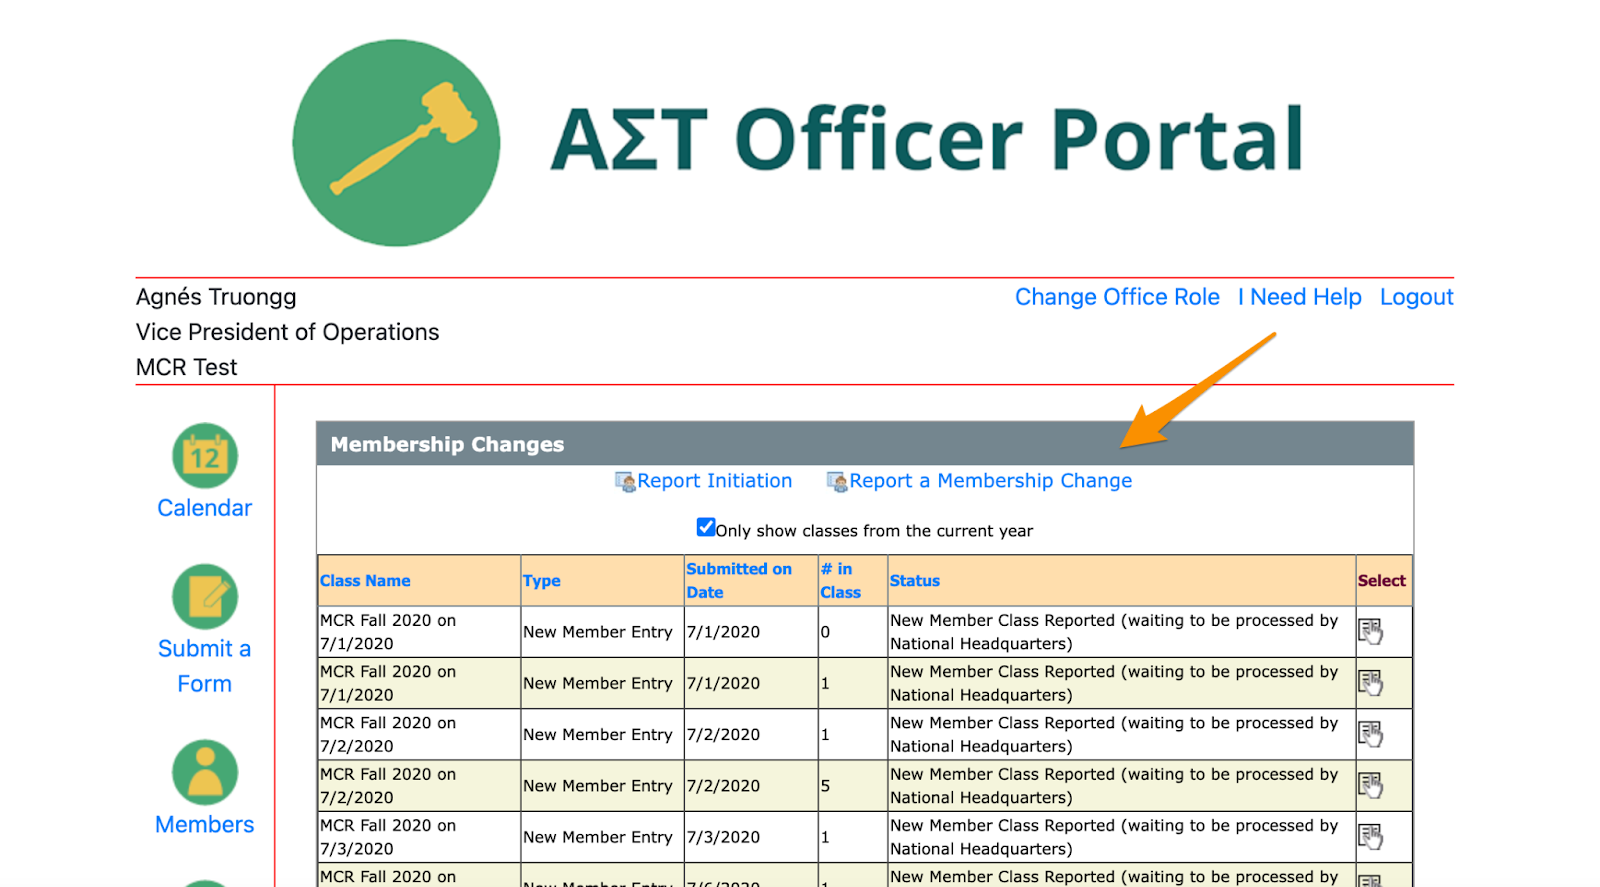Viewport: 1600px width, 887px height.
Task: Click the Membership Changes panel header
Action: [x=865, y=444]
